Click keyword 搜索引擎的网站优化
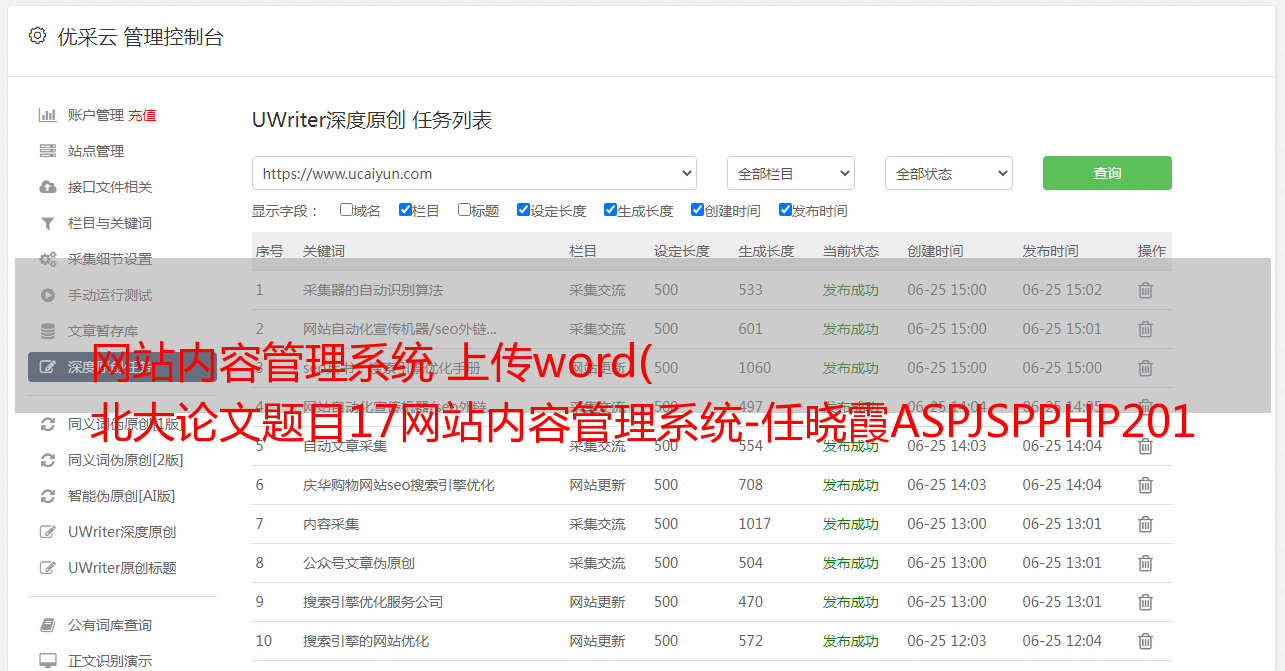The height and width of the screenshot is (671, 1285). coord(366,641)
